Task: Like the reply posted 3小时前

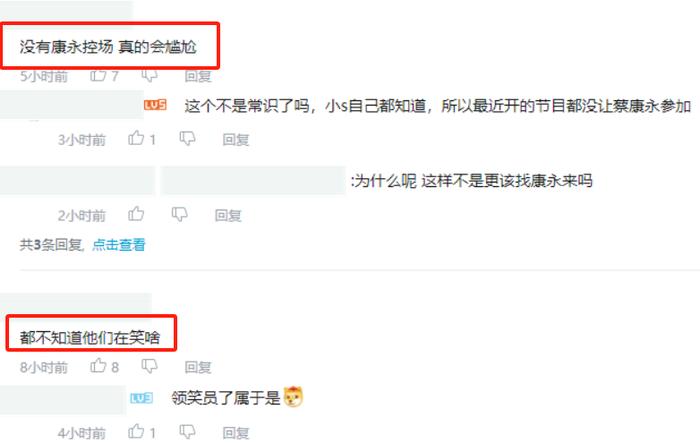Action: pyautogui.click(x=136, y=138)
